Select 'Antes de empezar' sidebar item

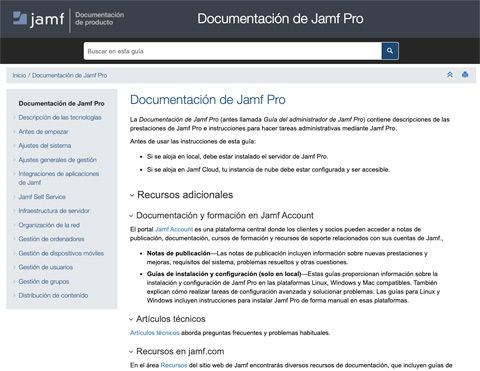pyautogui.click(x=43, y=132)
